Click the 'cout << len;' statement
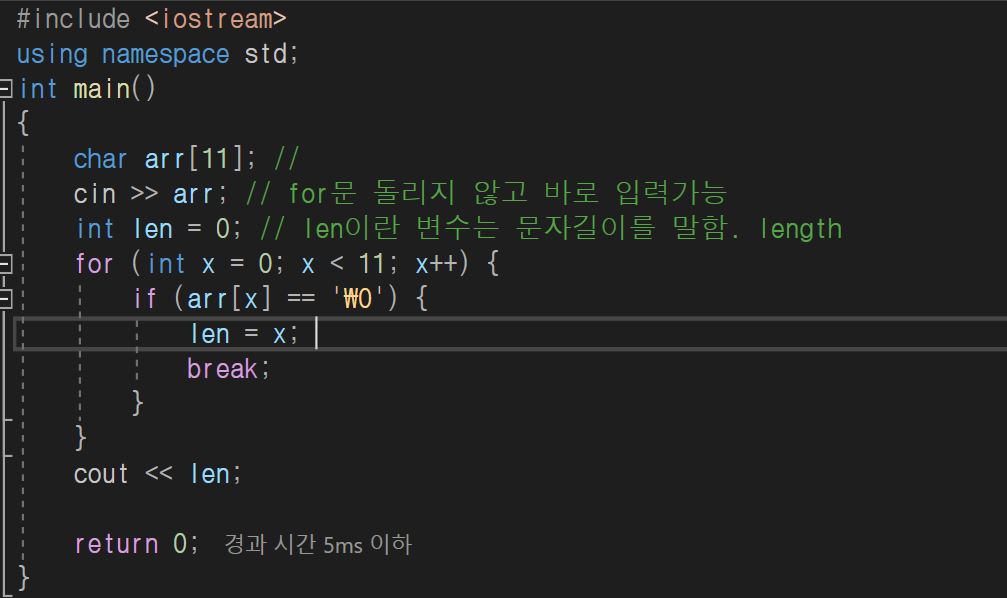 pos(157,475)
